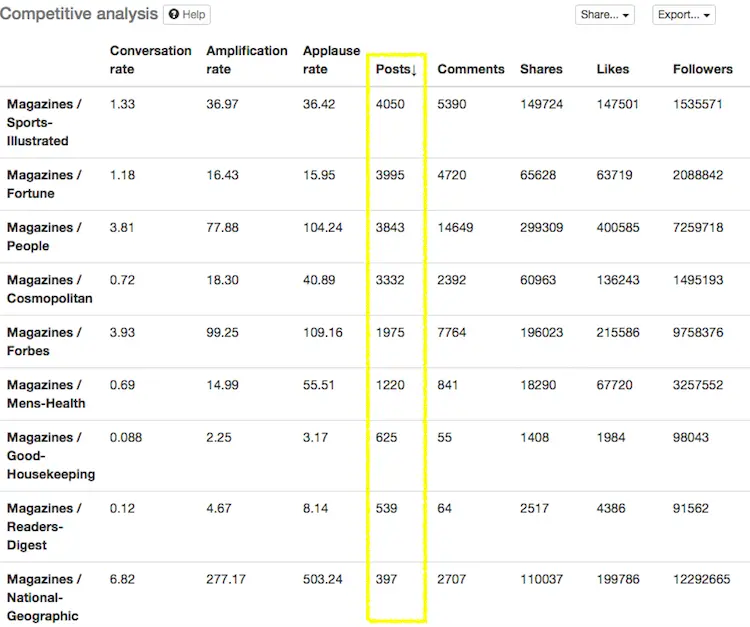Screen dimensions: 750x627
Task: Click the Followers column header
Action: (x=702, y=69)
